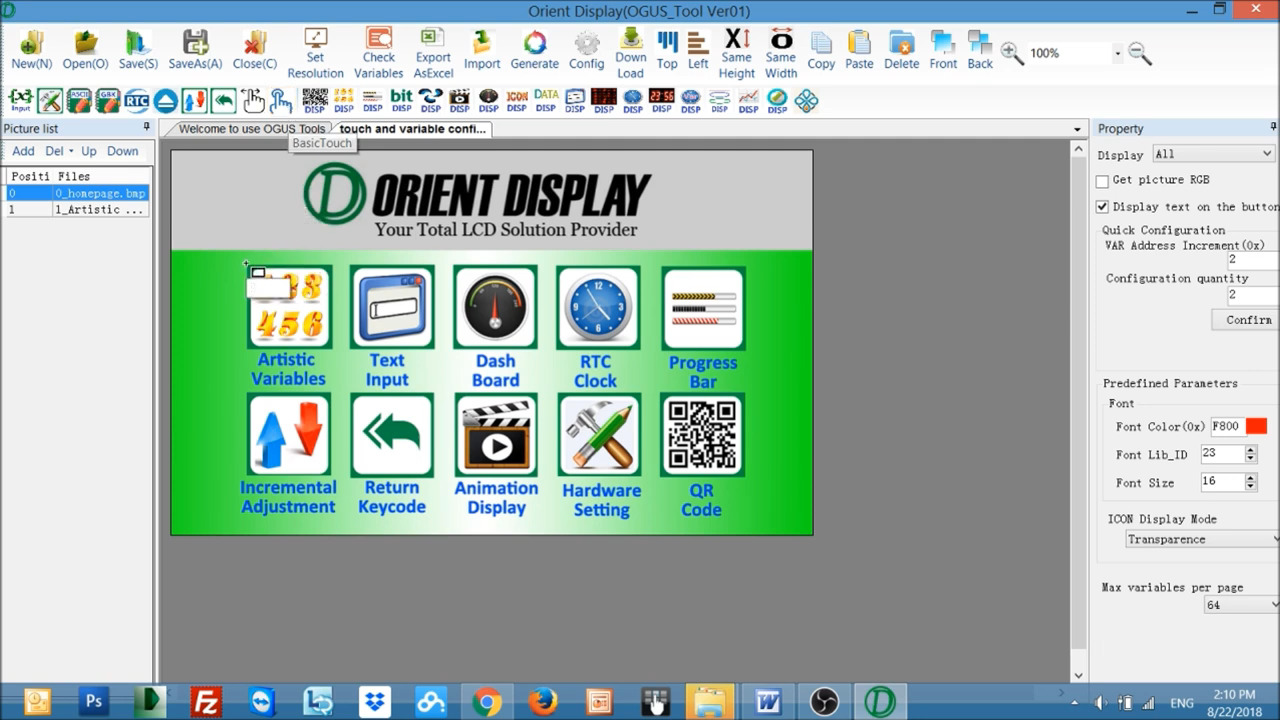Apply Same Height to selection
The height and width of the screenshot is (720, 1280).
coord(737,53)
